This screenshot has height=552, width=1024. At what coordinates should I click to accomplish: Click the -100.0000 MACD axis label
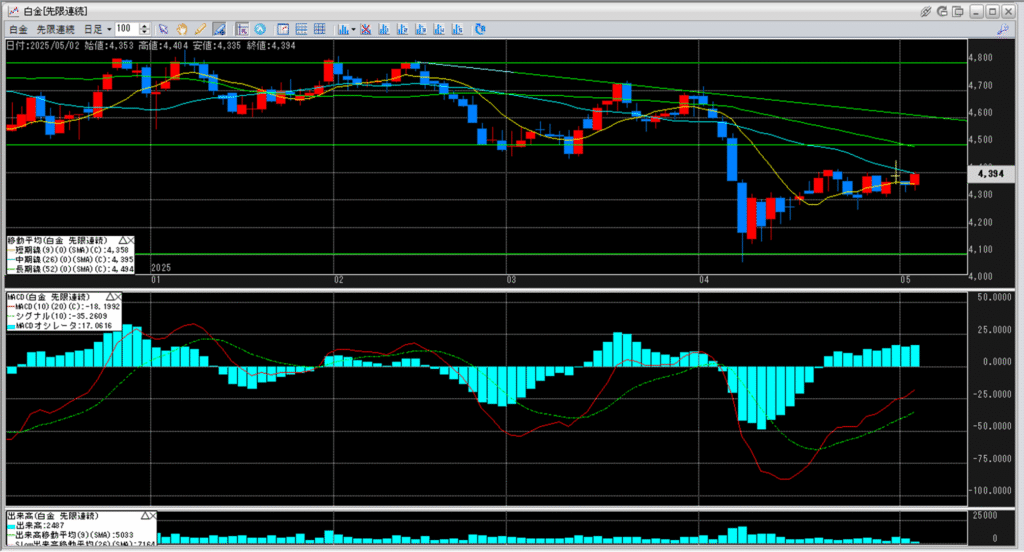(x=989, y=491)
